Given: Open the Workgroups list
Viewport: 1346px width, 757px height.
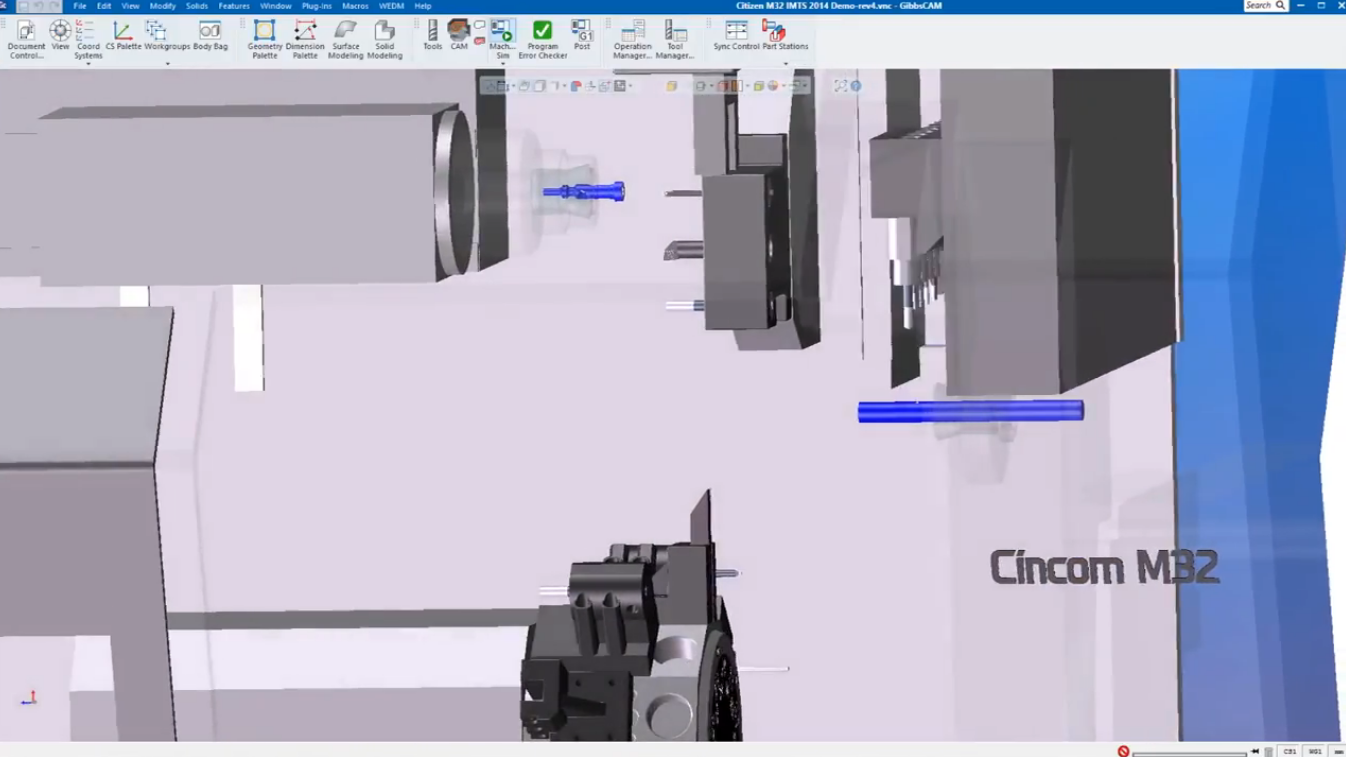Looking at the screenshot, I should coord(166,35).
